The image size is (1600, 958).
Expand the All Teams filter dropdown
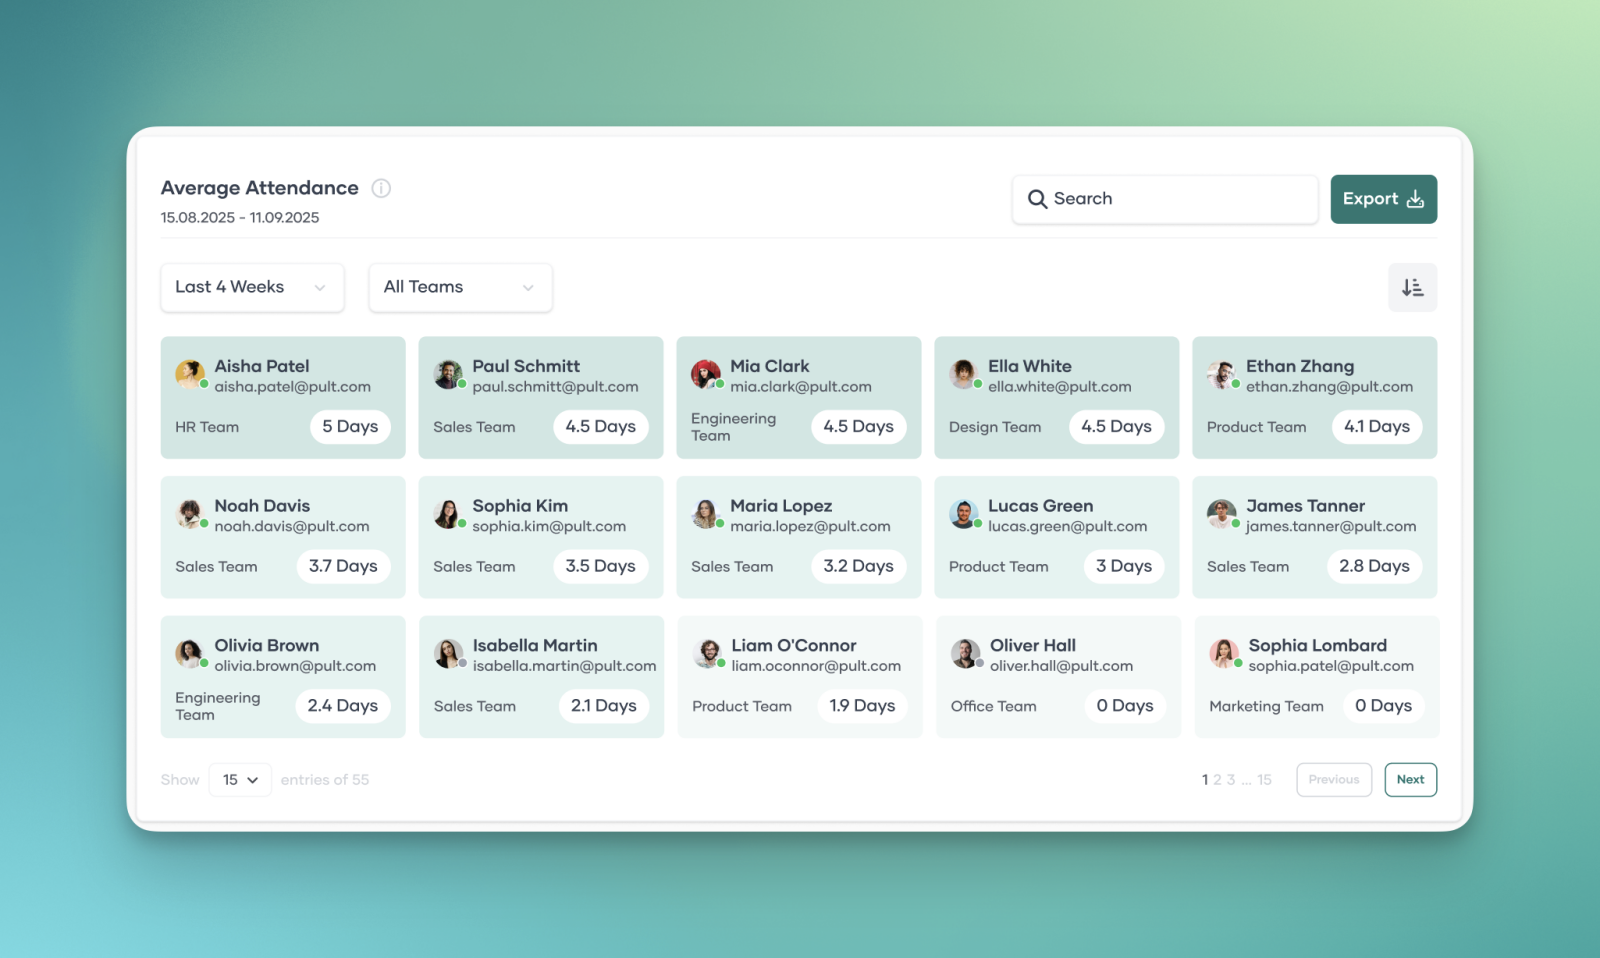point(460,288)
